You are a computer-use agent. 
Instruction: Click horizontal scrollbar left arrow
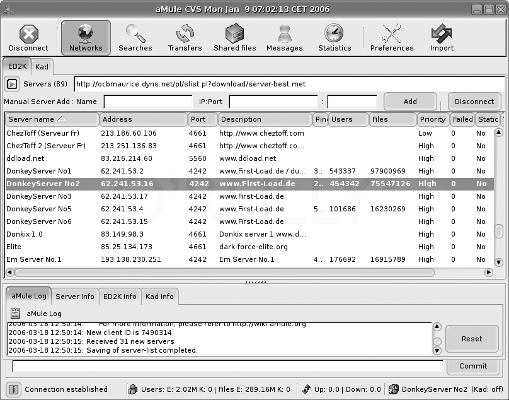[10, 273]
